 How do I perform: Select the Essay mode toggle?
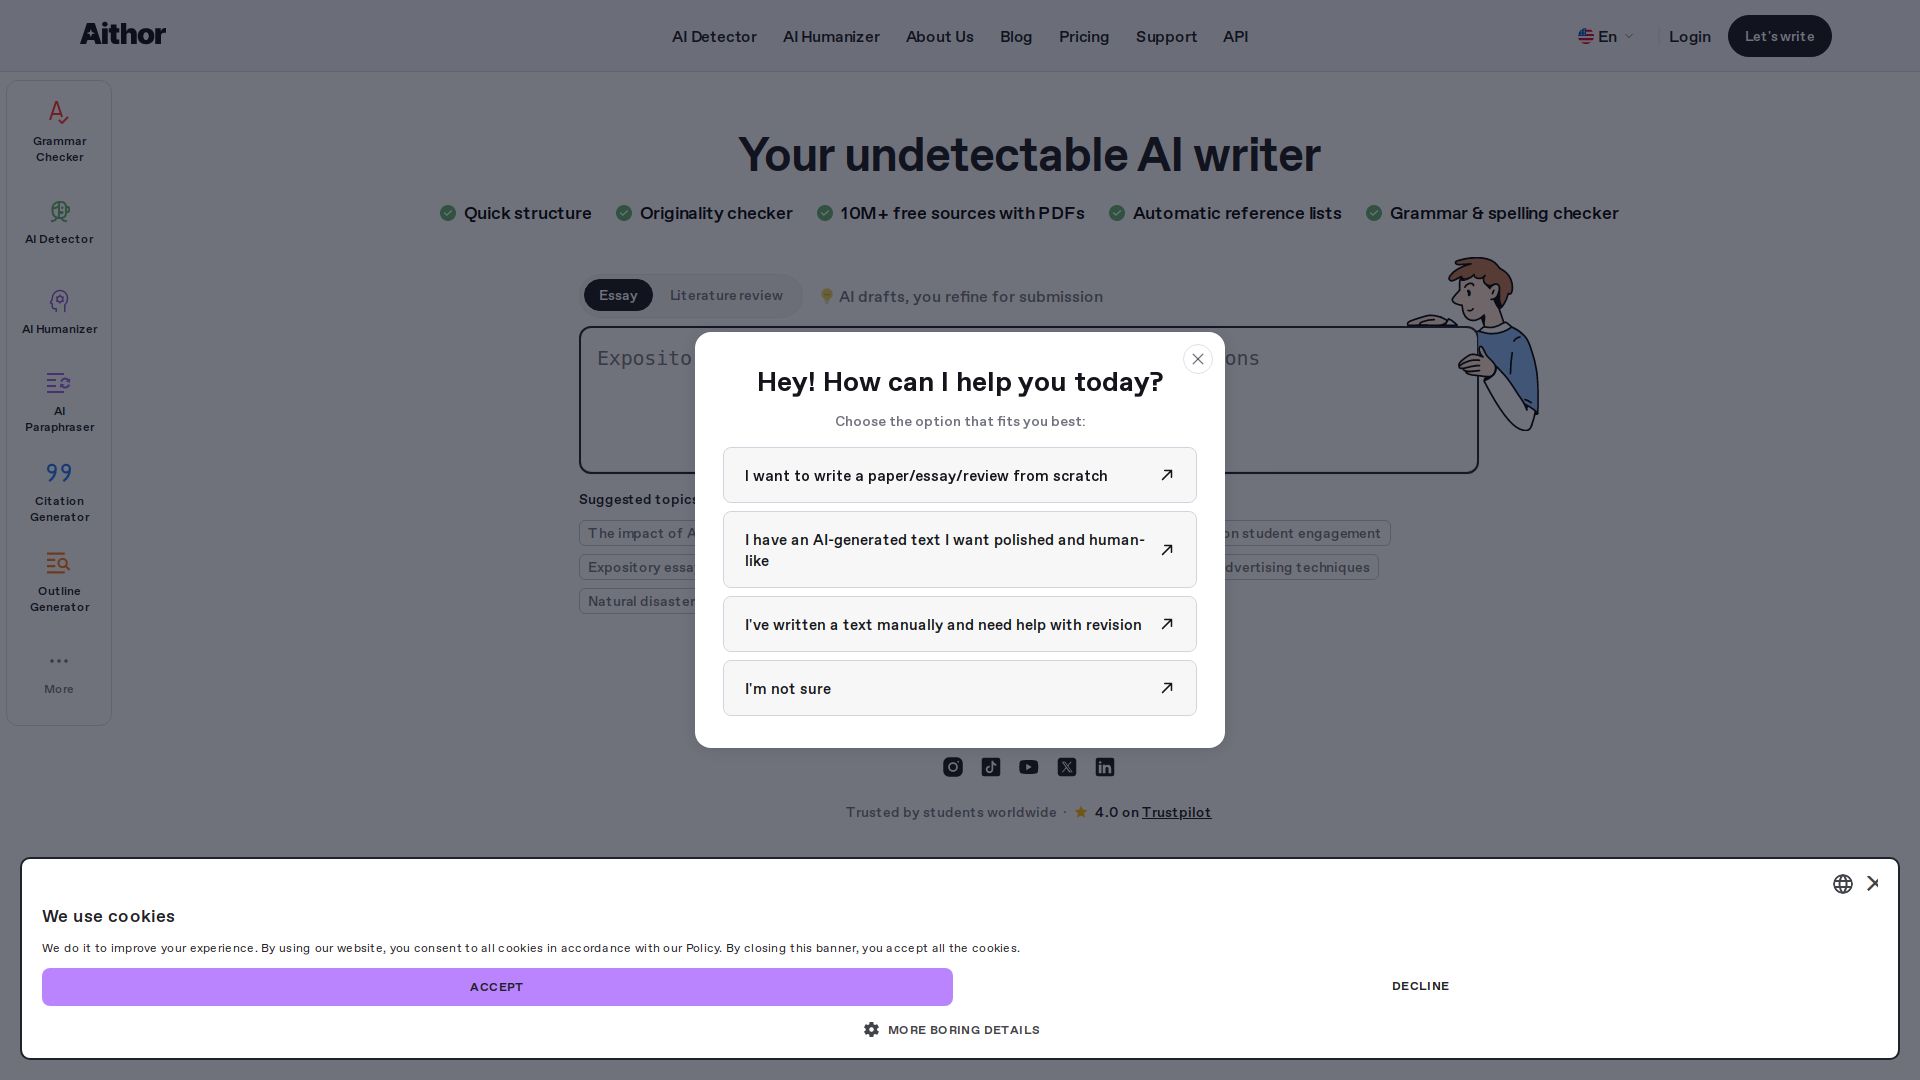click(x=618, y=295)
